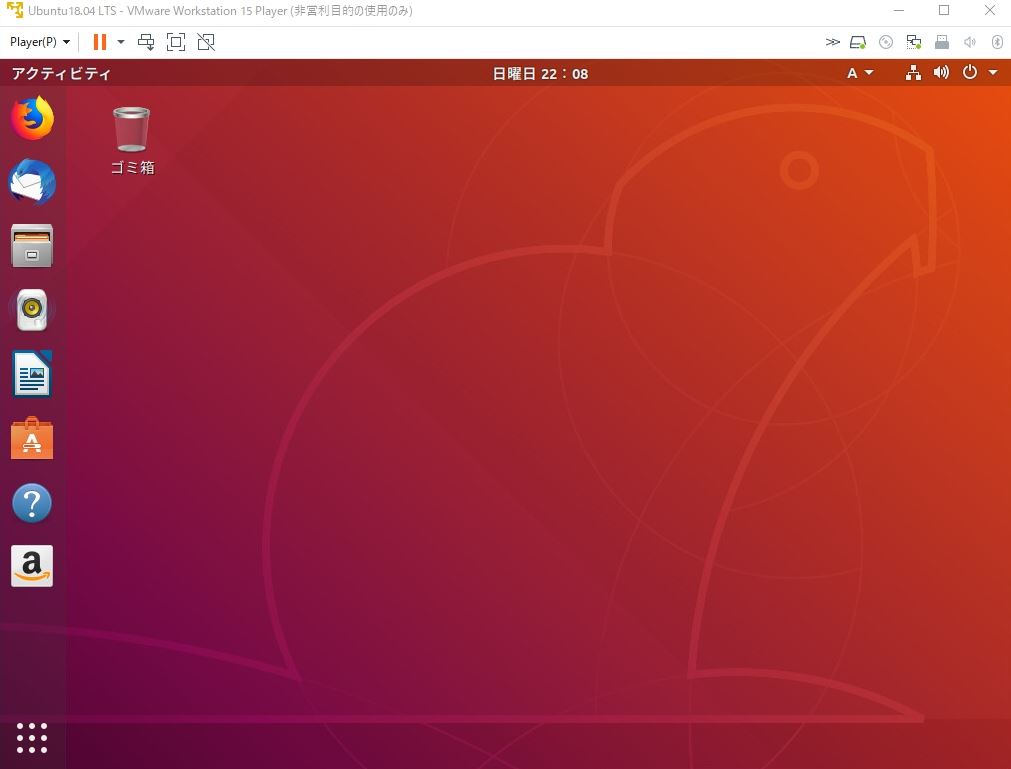
Task: Launch the Amazon dock icon
Action: pos(32,567)
